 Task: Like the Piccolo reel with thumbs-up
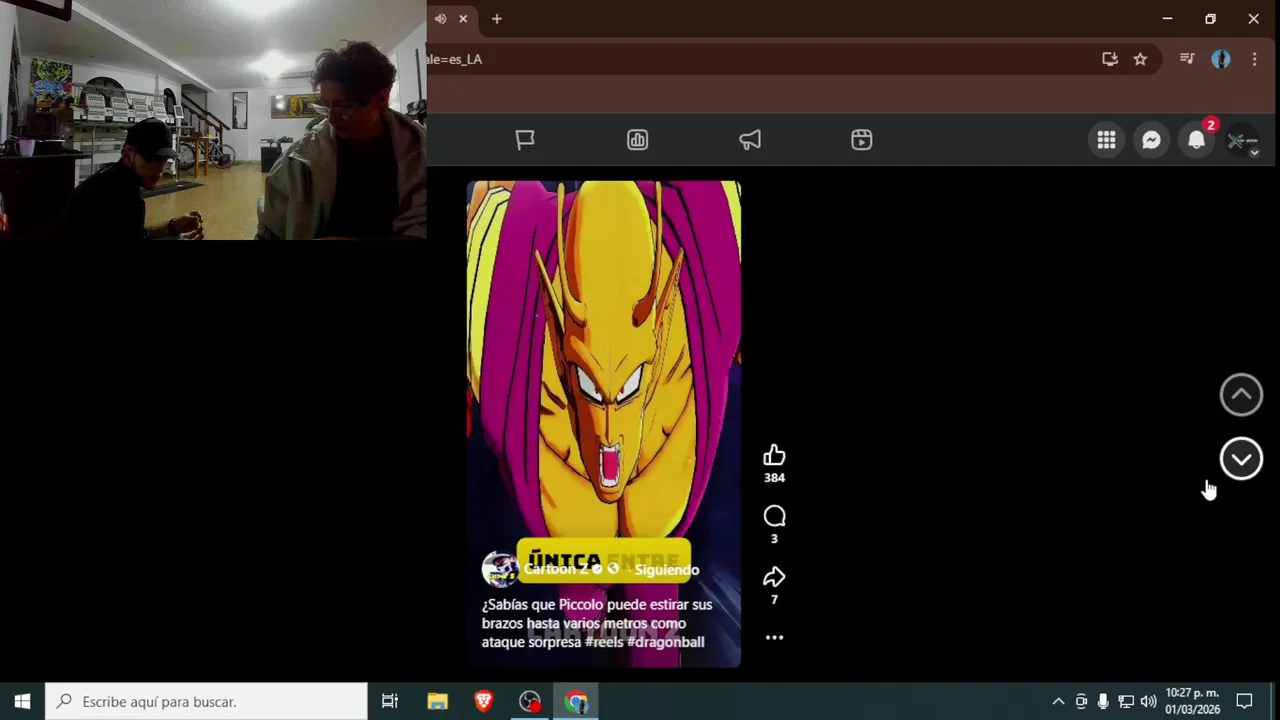pos(774,456)
